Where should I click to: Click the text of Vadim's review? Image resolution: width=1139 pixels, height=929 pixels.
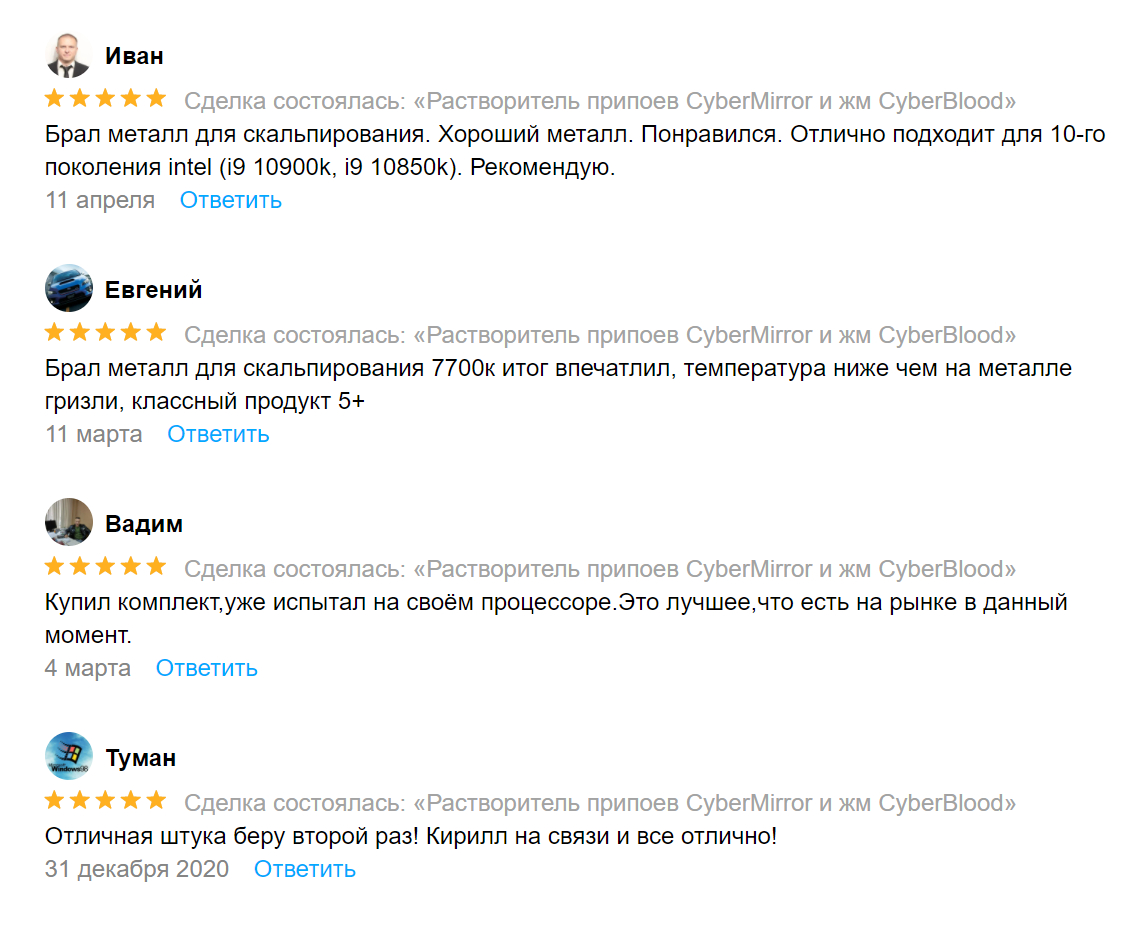tap(556, 603)
